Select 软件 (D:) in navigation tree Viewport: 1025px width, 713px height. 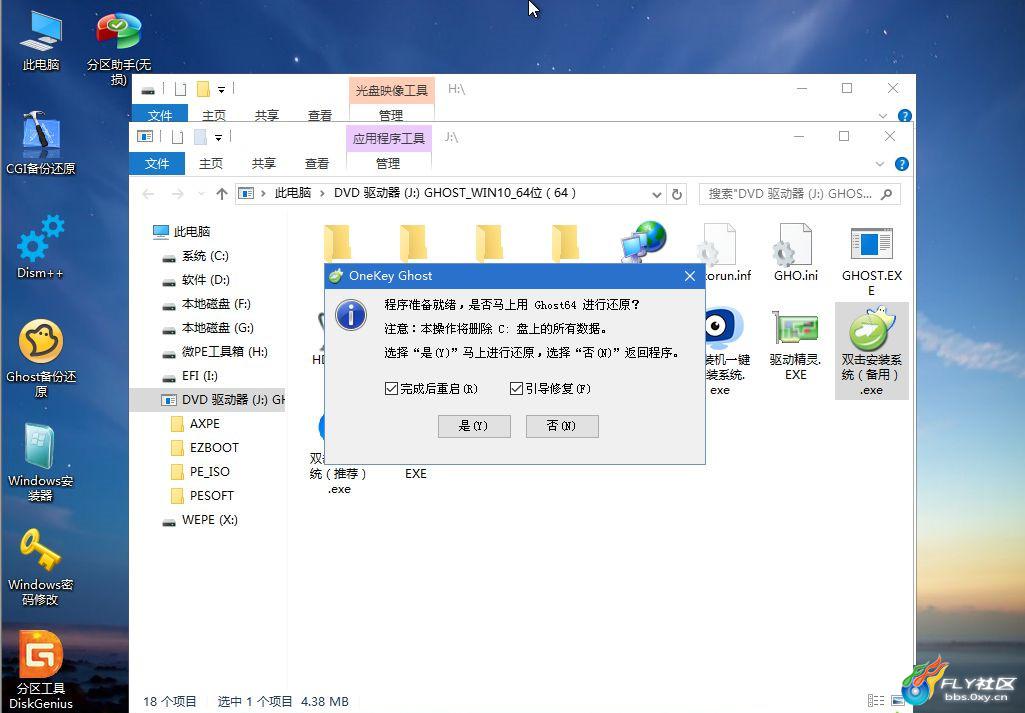coord(205,280)
